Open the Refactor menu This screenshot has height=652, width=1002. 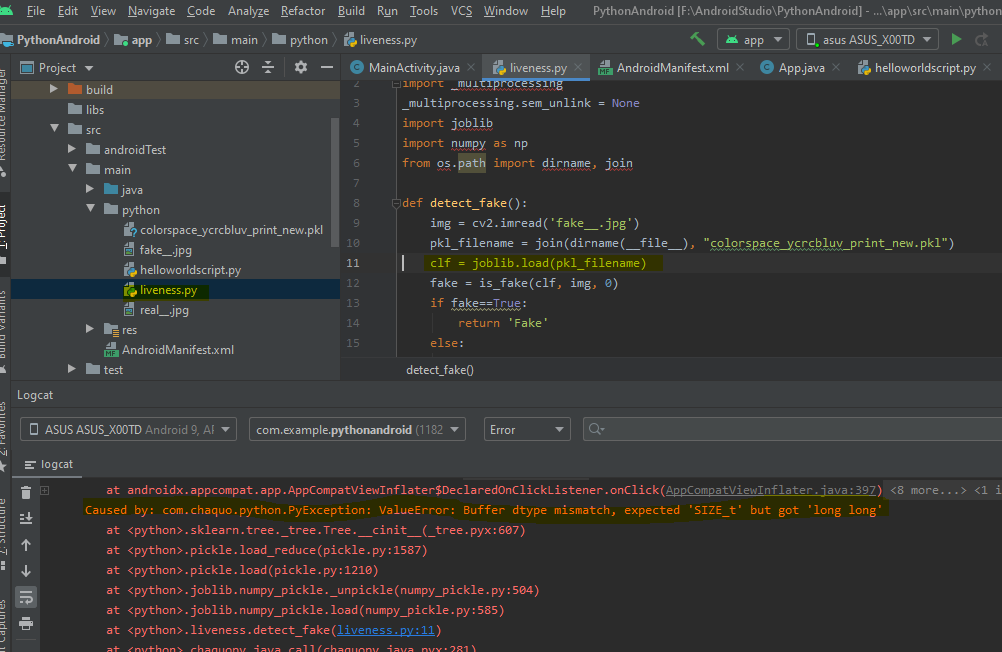click(302, 11)
